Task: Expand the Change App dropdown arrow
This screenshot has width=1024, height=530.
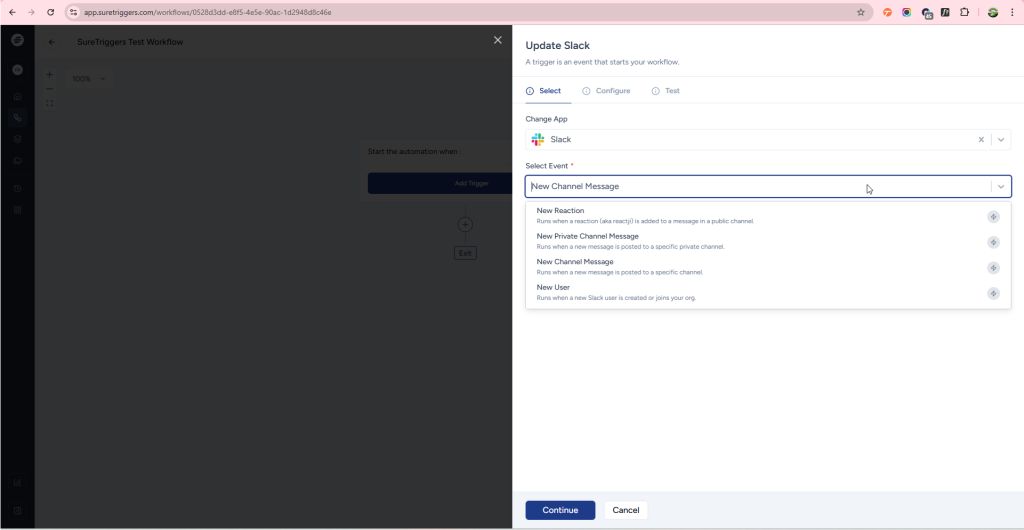Action: tap(1001, 140)
